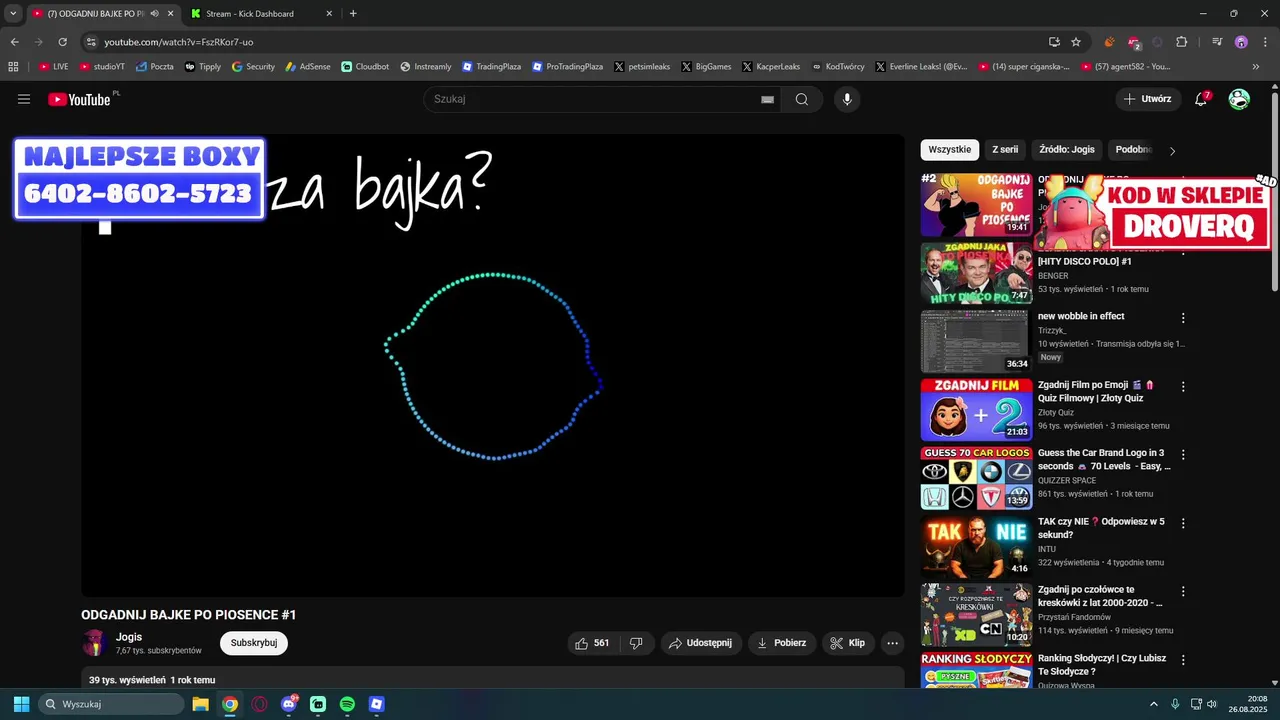The image size is (1280, 720).
Task: Click the Pobierz download button
Action: 782,643
